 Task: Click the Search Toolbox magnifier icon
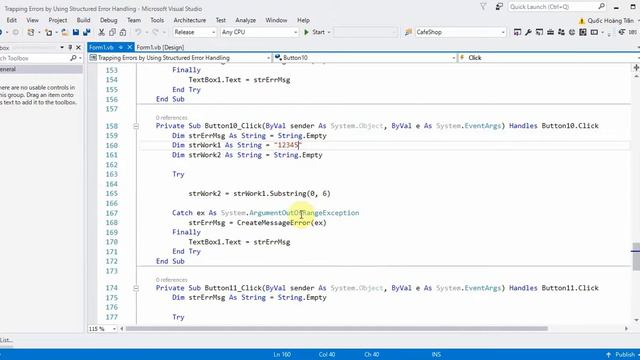click(x=73, y=58)
